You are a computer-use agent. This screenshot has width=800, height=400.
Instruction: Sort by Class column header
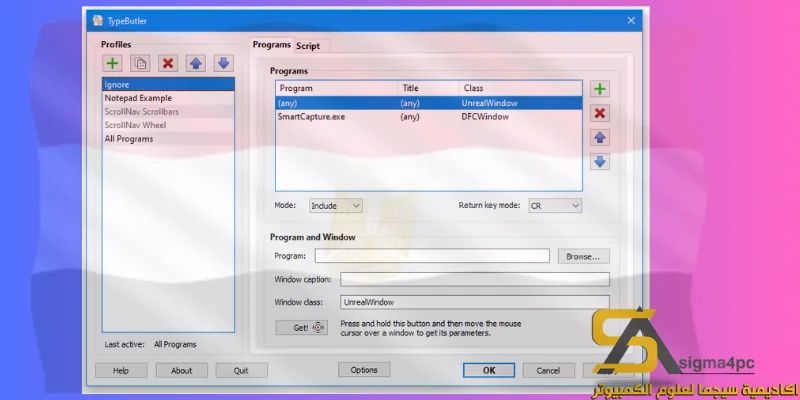coord(520,88)
